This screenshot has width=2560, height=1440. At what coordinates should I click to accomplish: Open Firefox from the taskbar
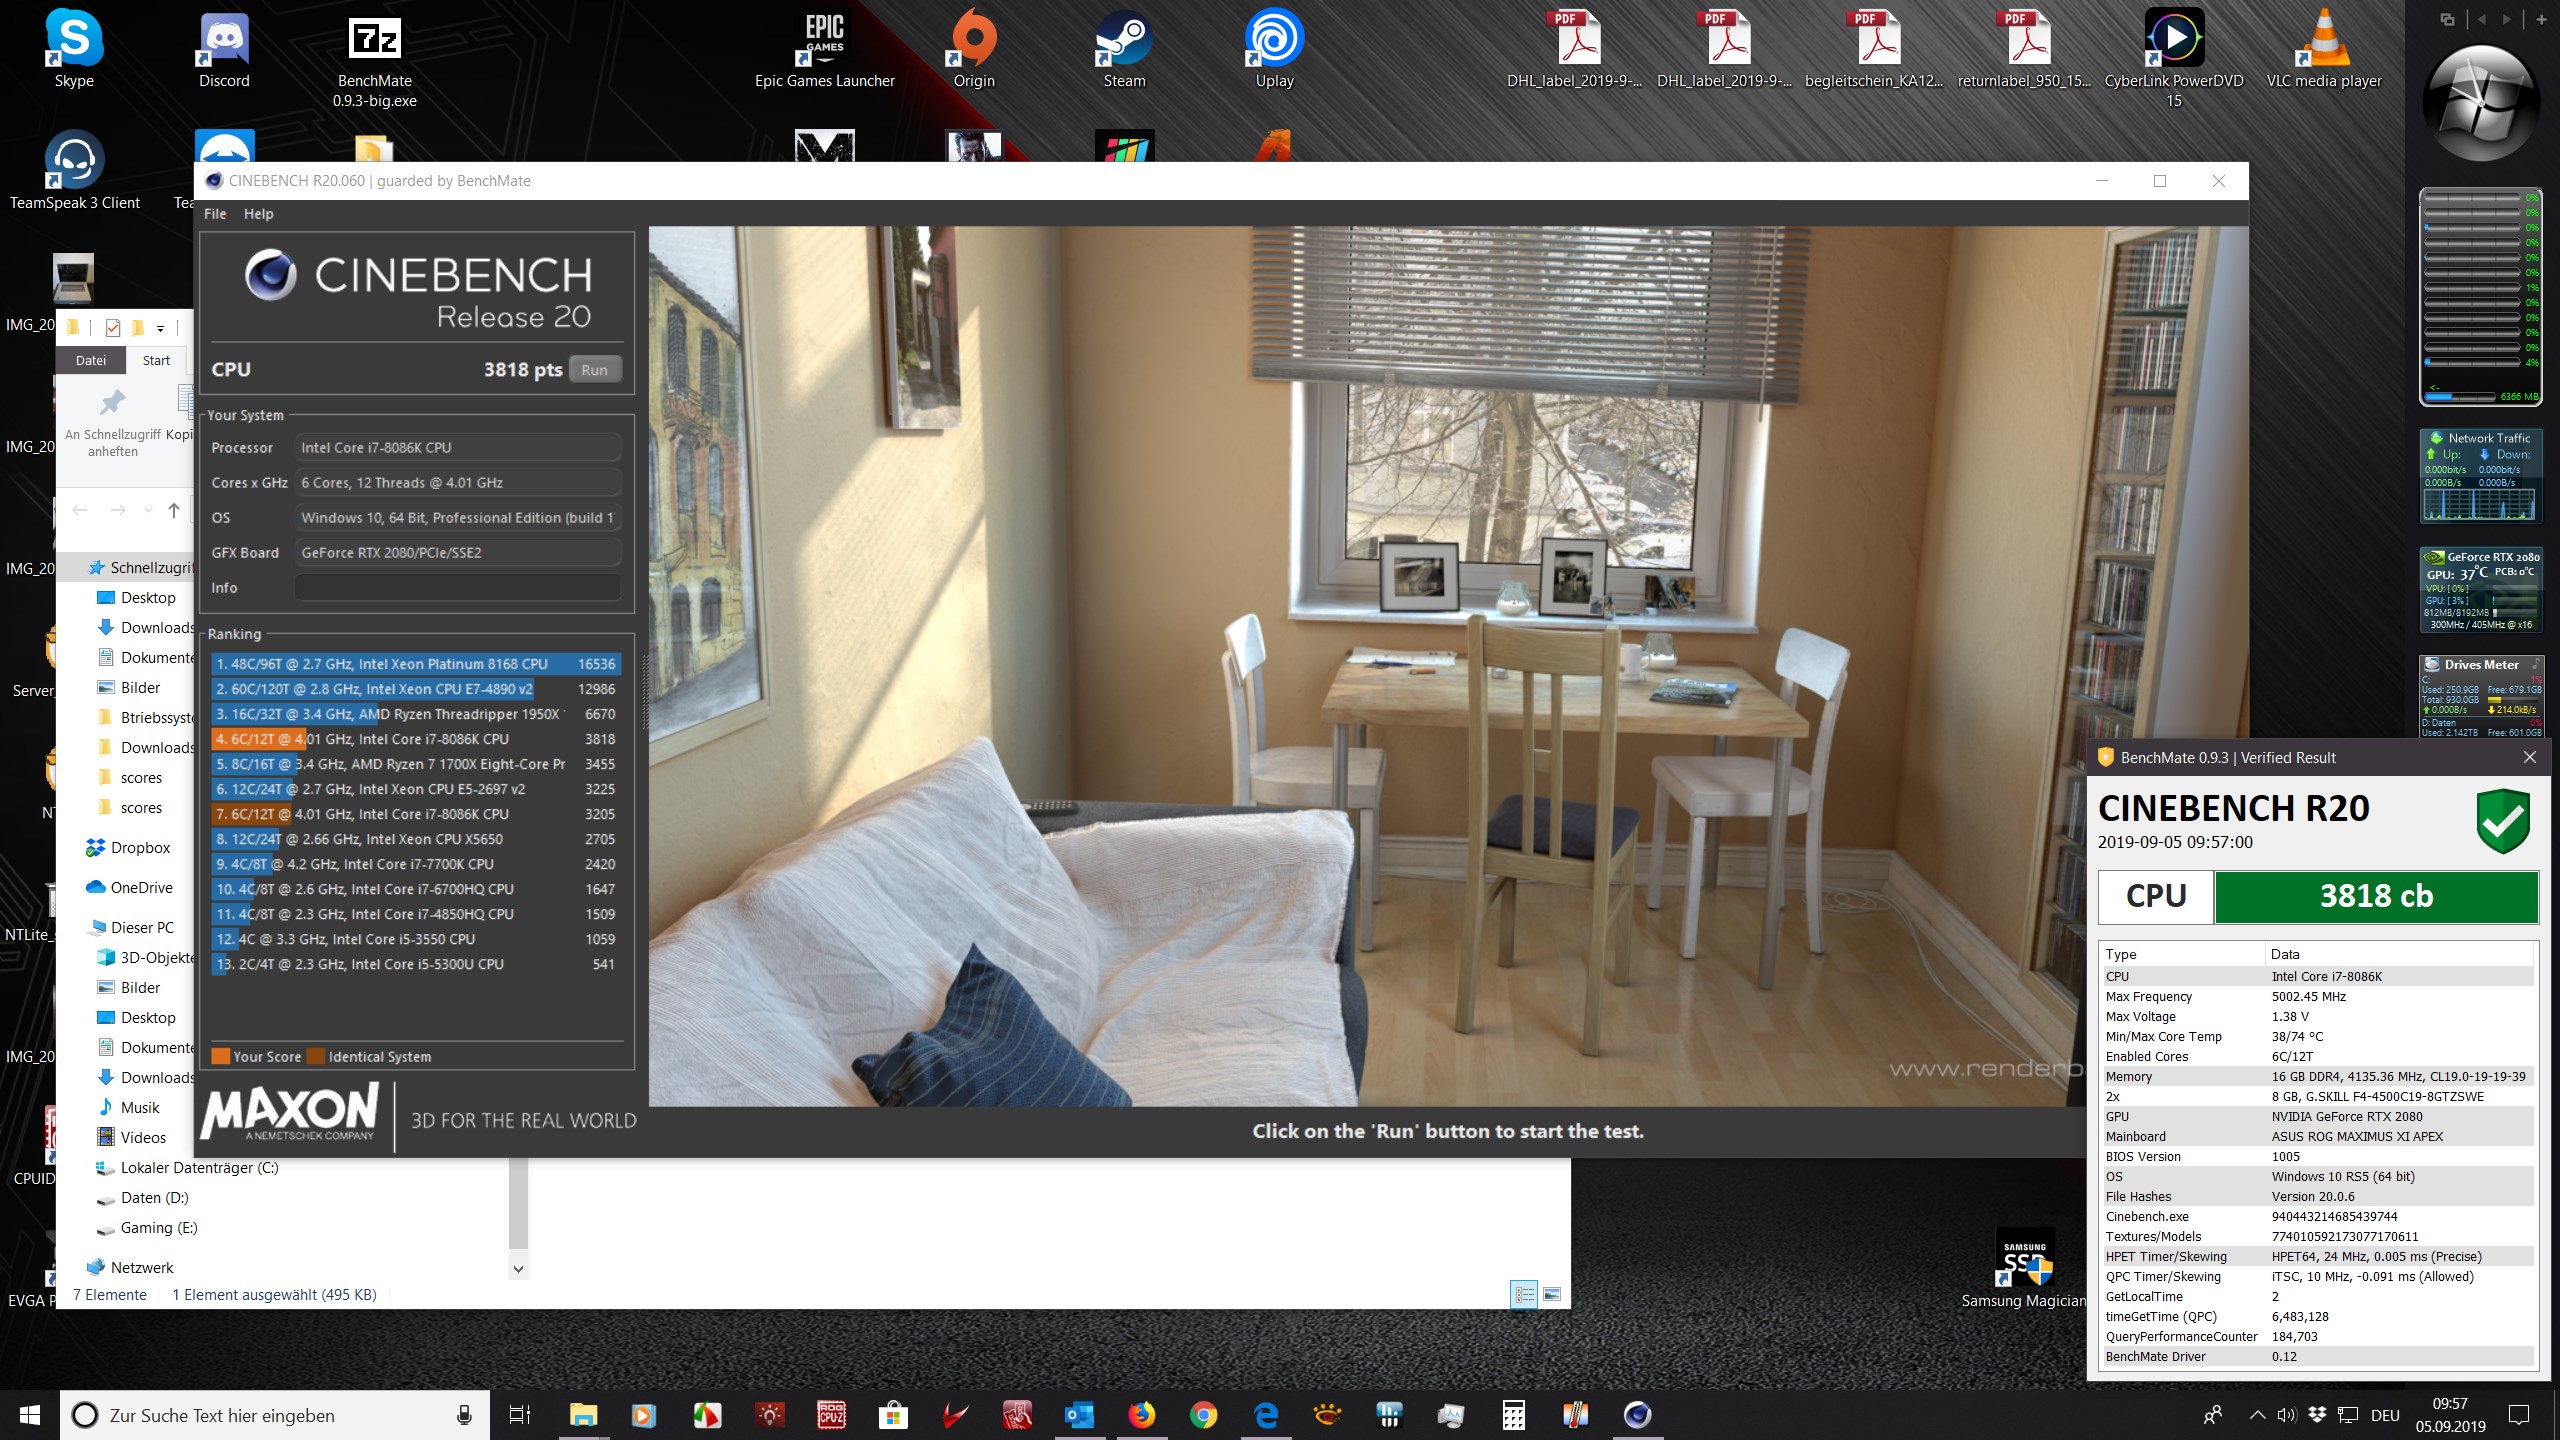tap(1141, 1415)
